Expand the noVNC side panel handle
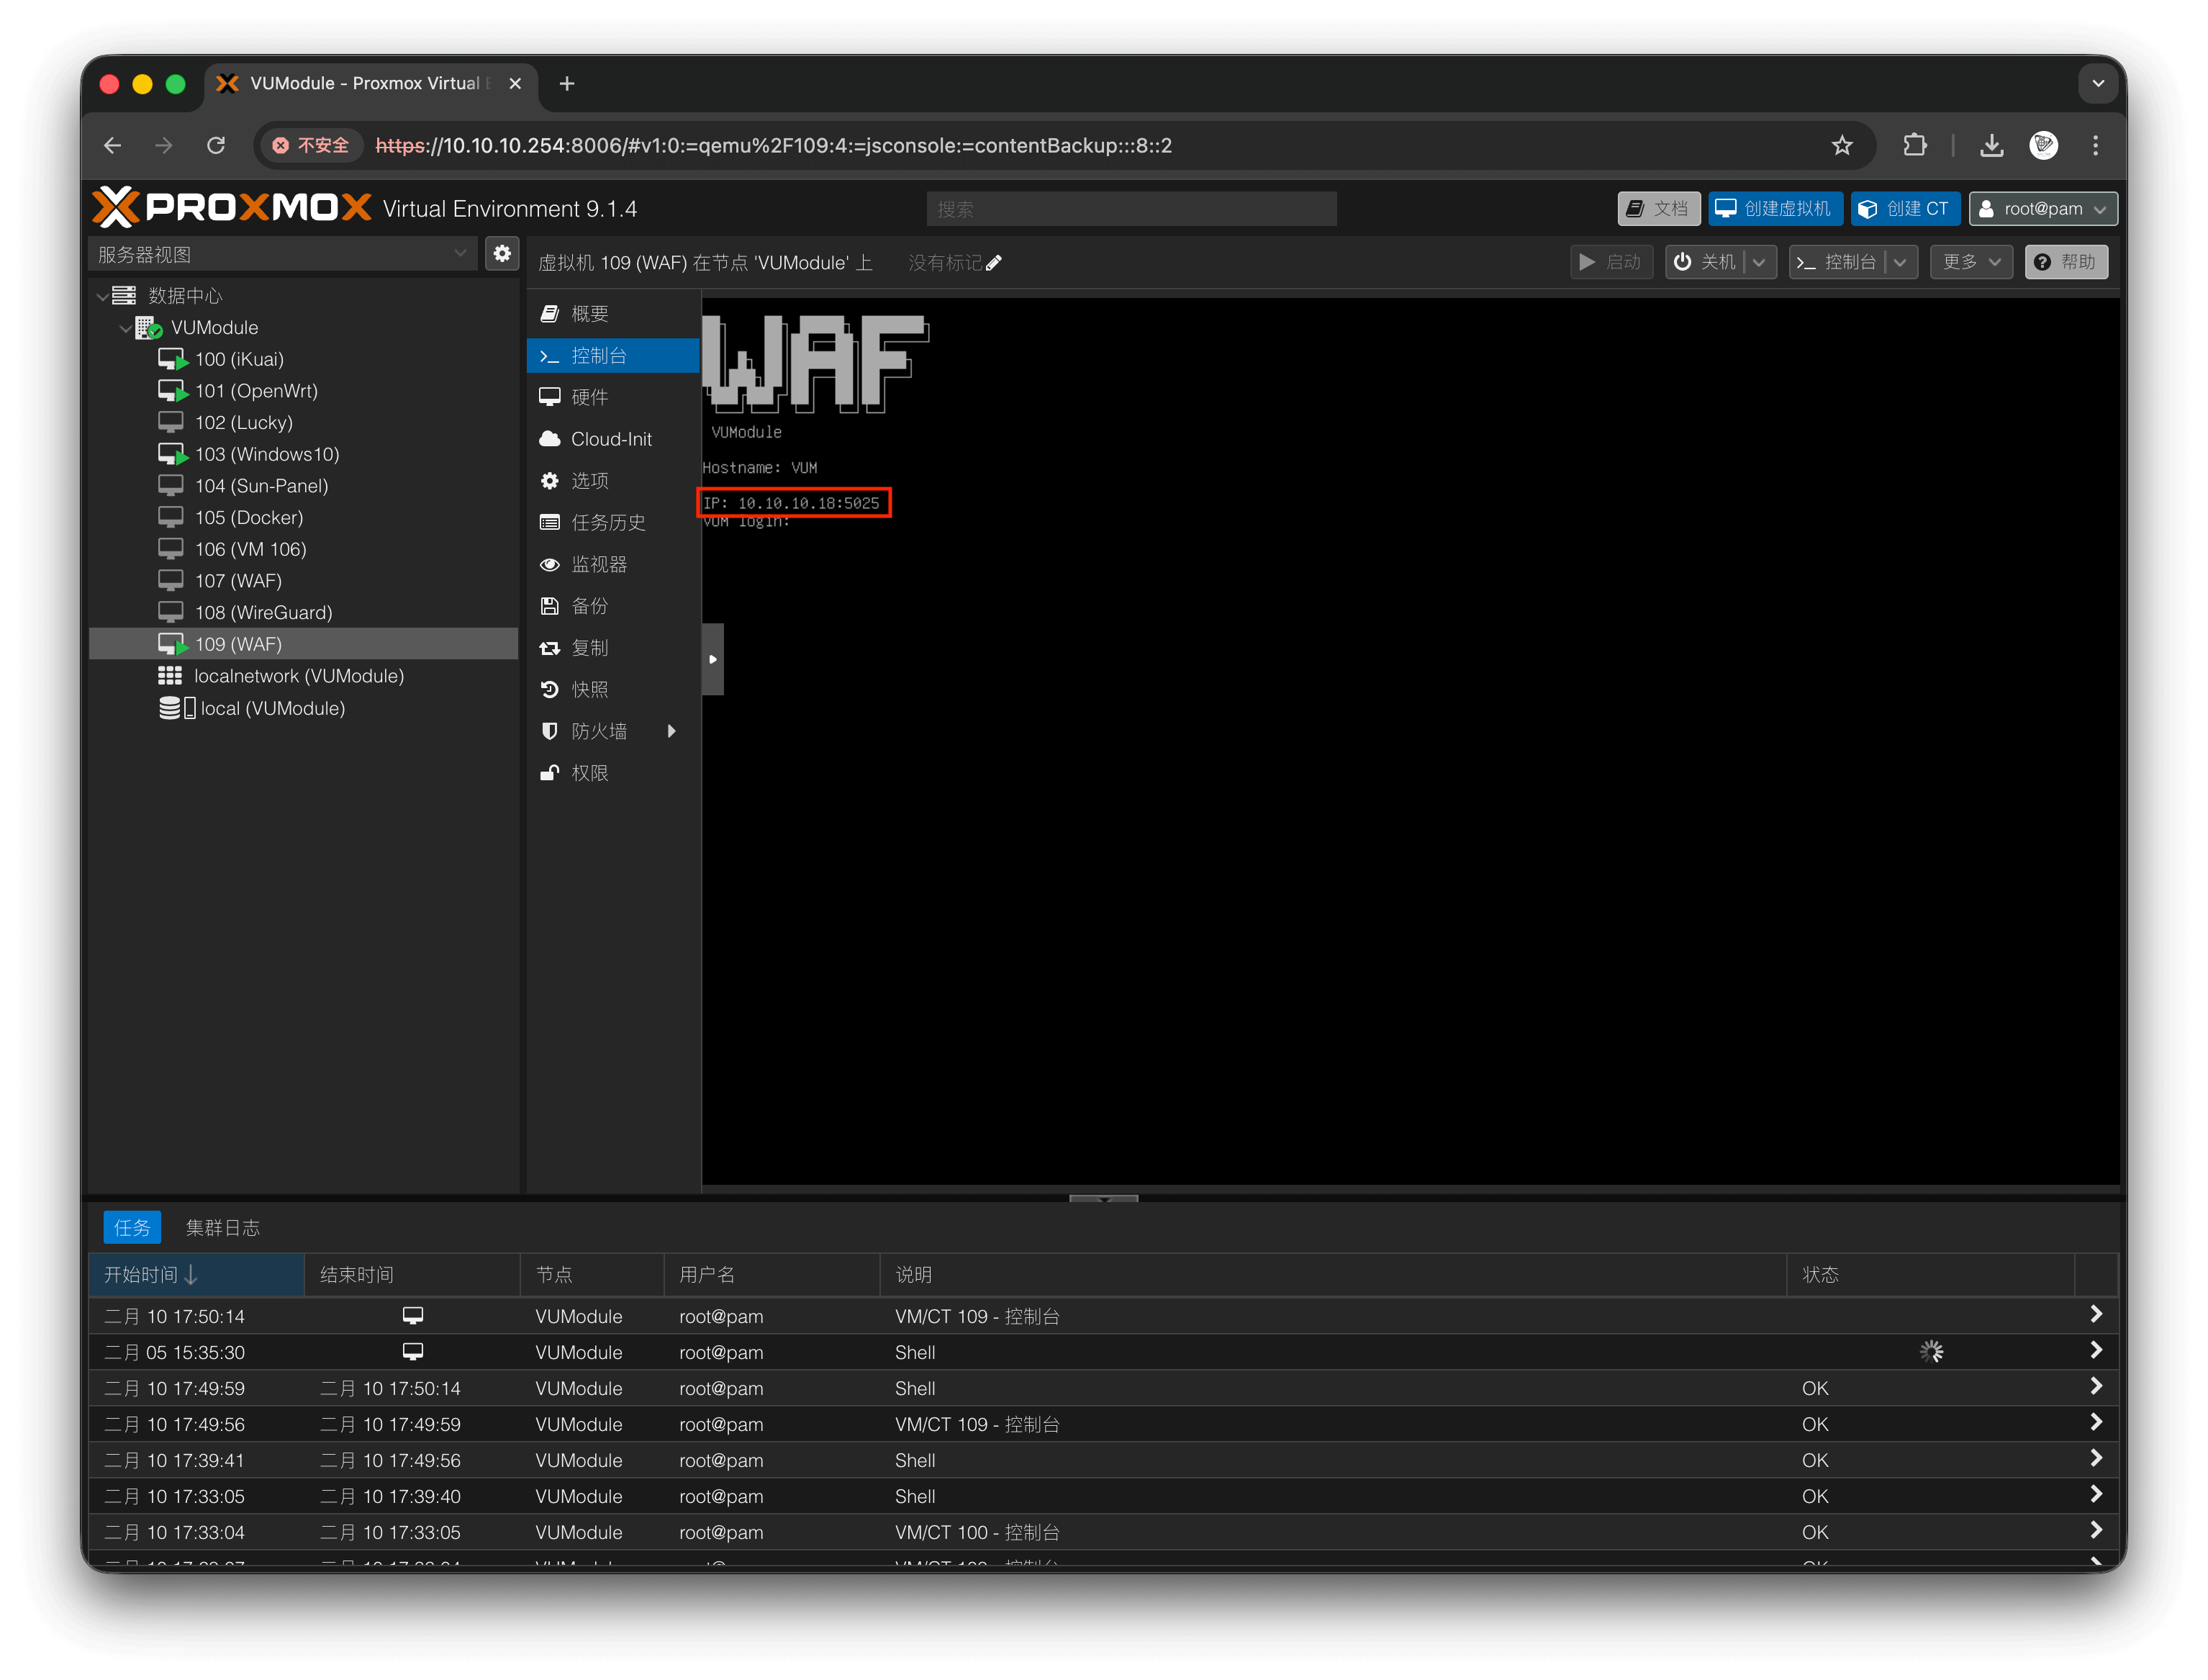 (712, 659)
